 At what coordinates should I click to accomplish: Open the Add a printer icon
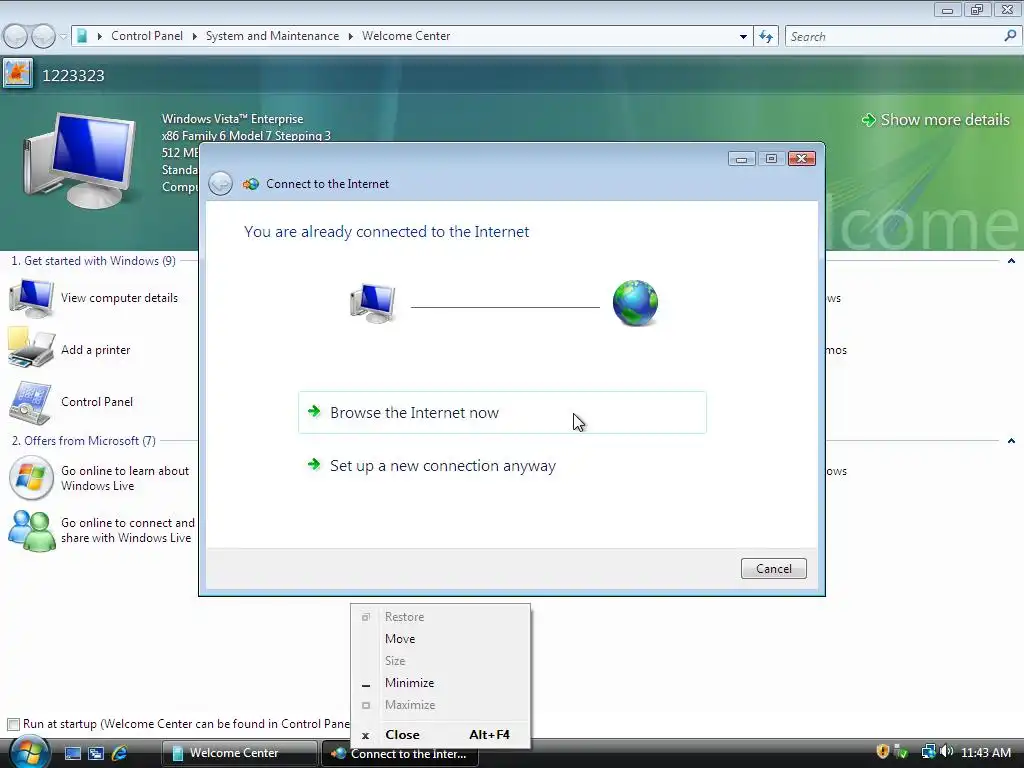(31, 349)
